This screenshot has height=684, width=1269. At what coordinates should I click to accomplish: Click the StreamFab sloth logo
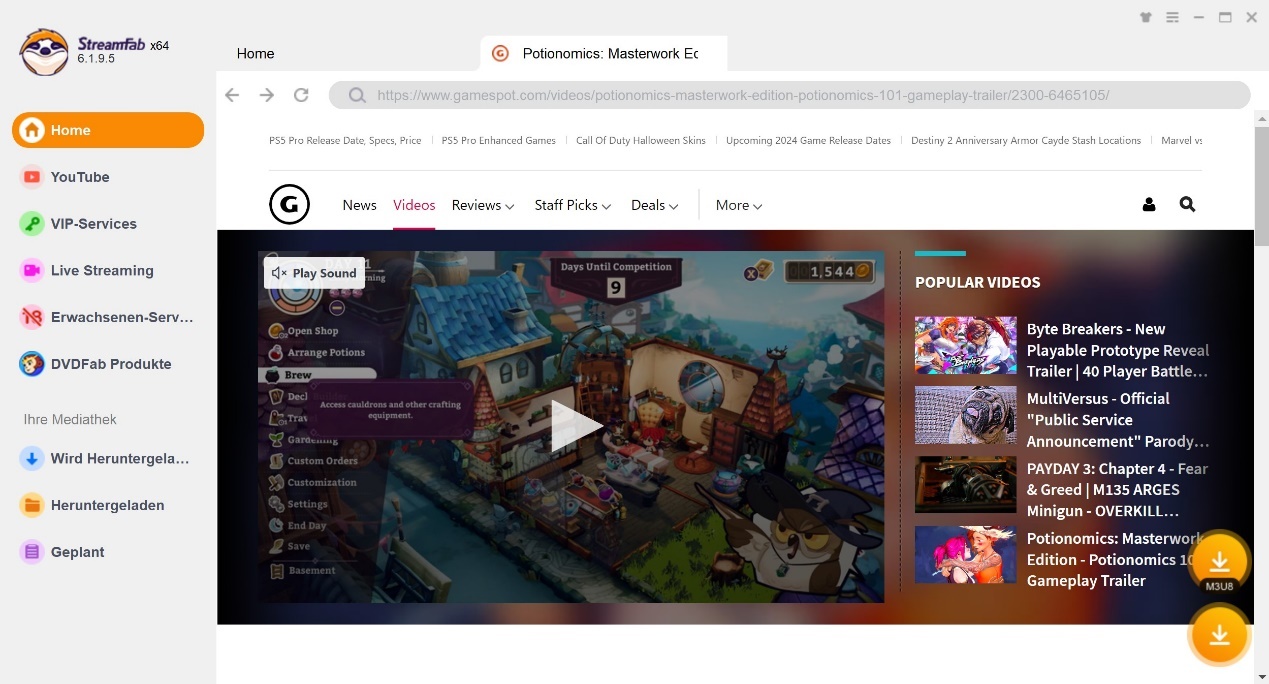coord(44,52)
